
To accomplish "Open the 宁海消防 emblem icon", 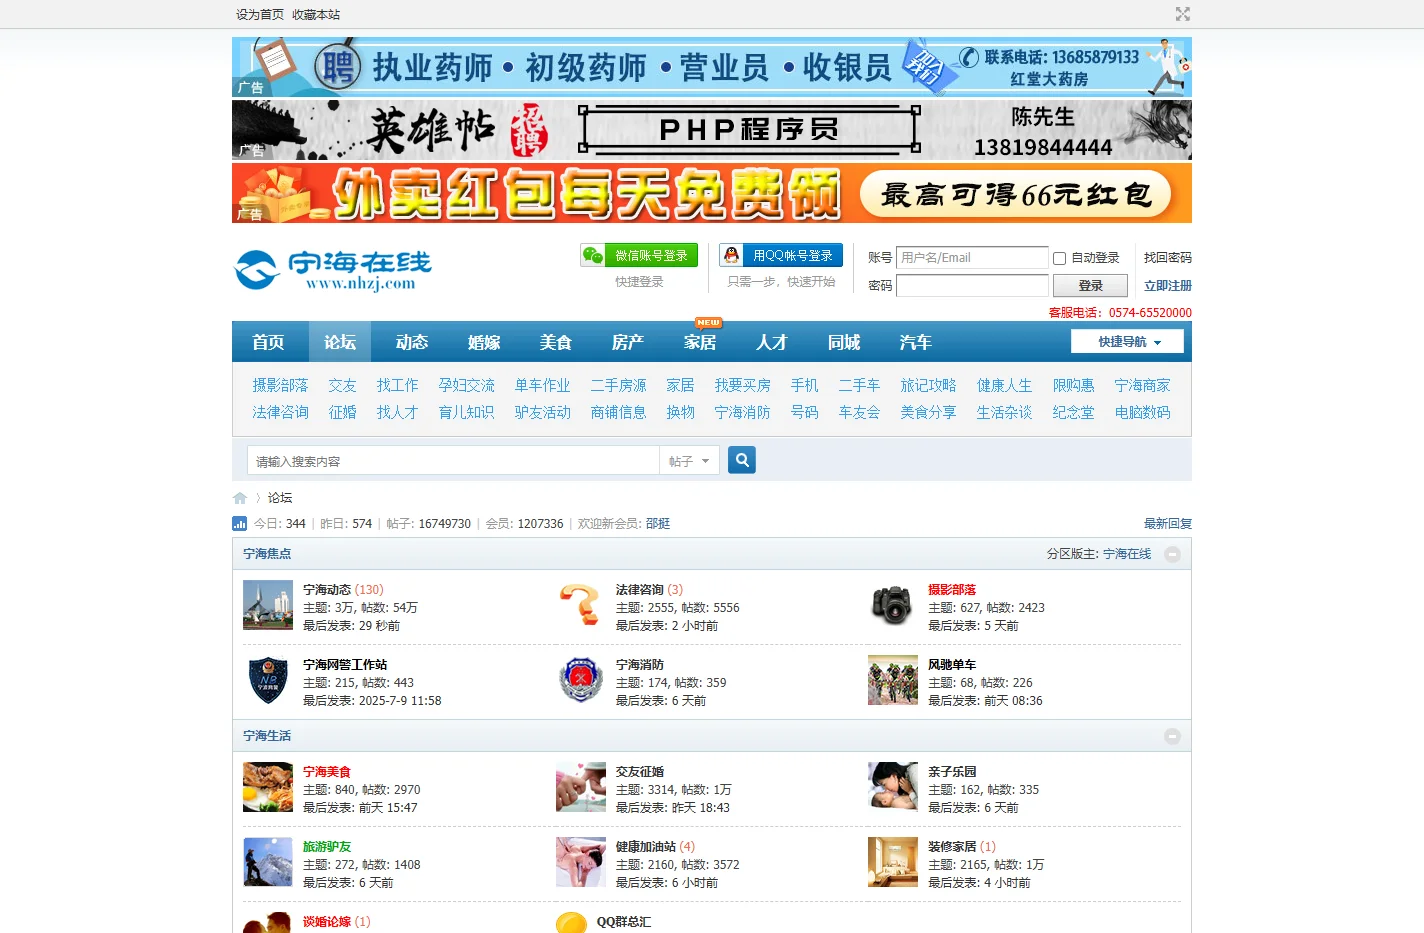I will point(580,680).
